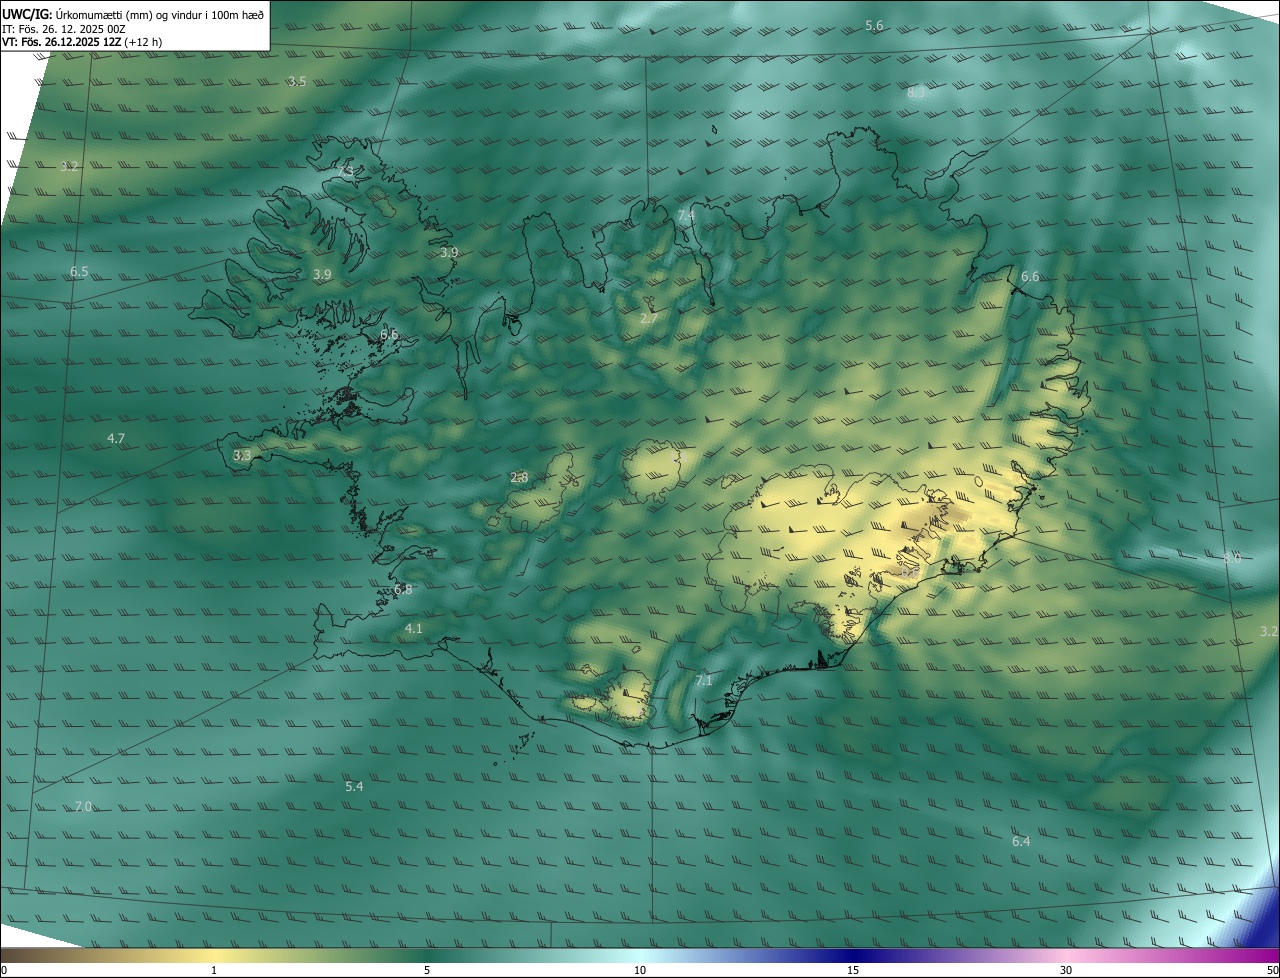Click the 8.0 value label on the map
The height and width of the screenshot is (978, 1280).
tap(1232, 558)
